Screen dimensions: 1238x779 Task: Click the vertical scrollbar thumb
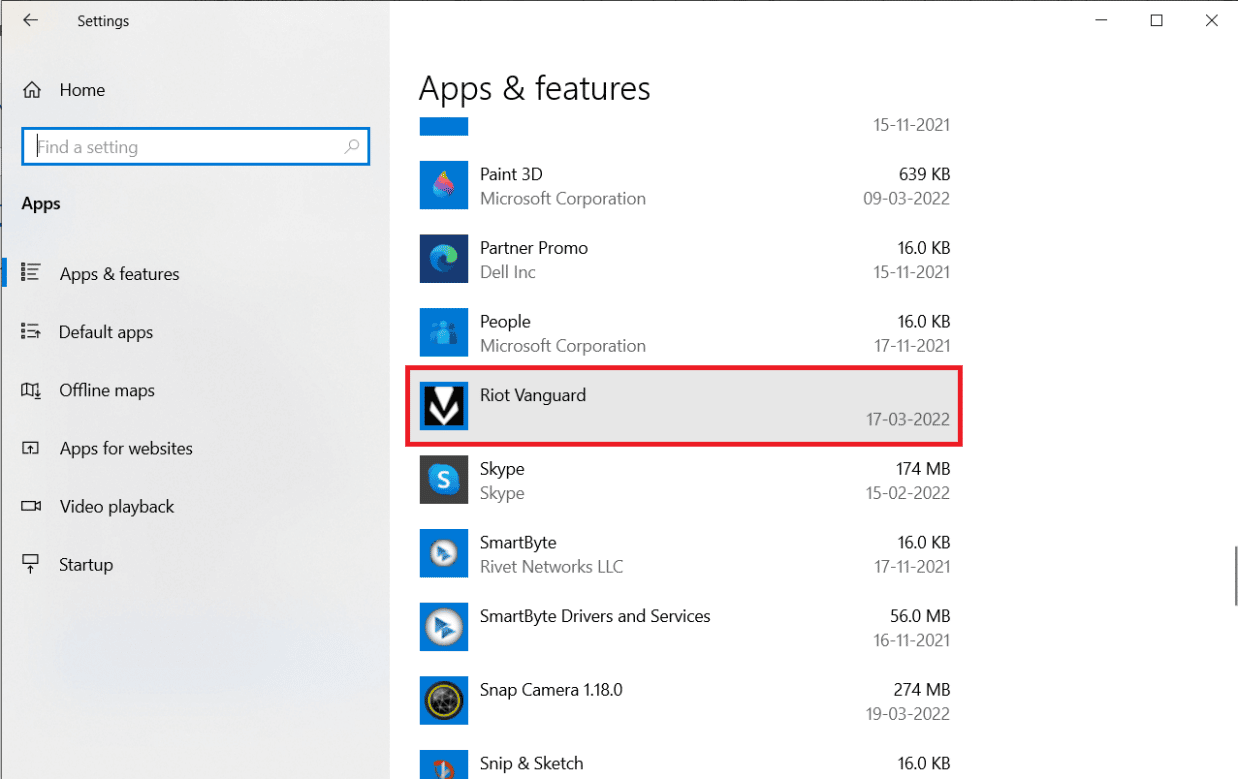1235,575
